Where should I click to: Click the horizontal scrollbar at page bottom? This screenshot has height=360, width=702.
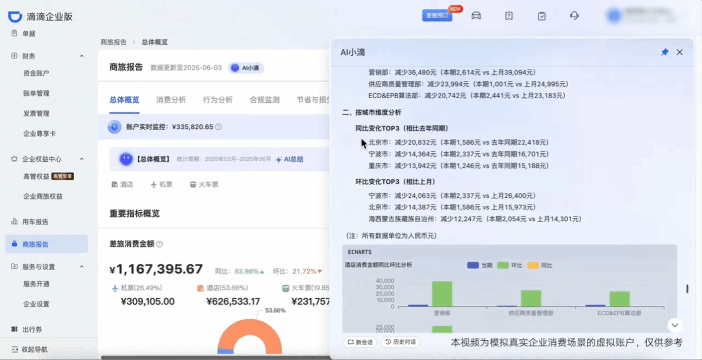[x=215, y=357]
